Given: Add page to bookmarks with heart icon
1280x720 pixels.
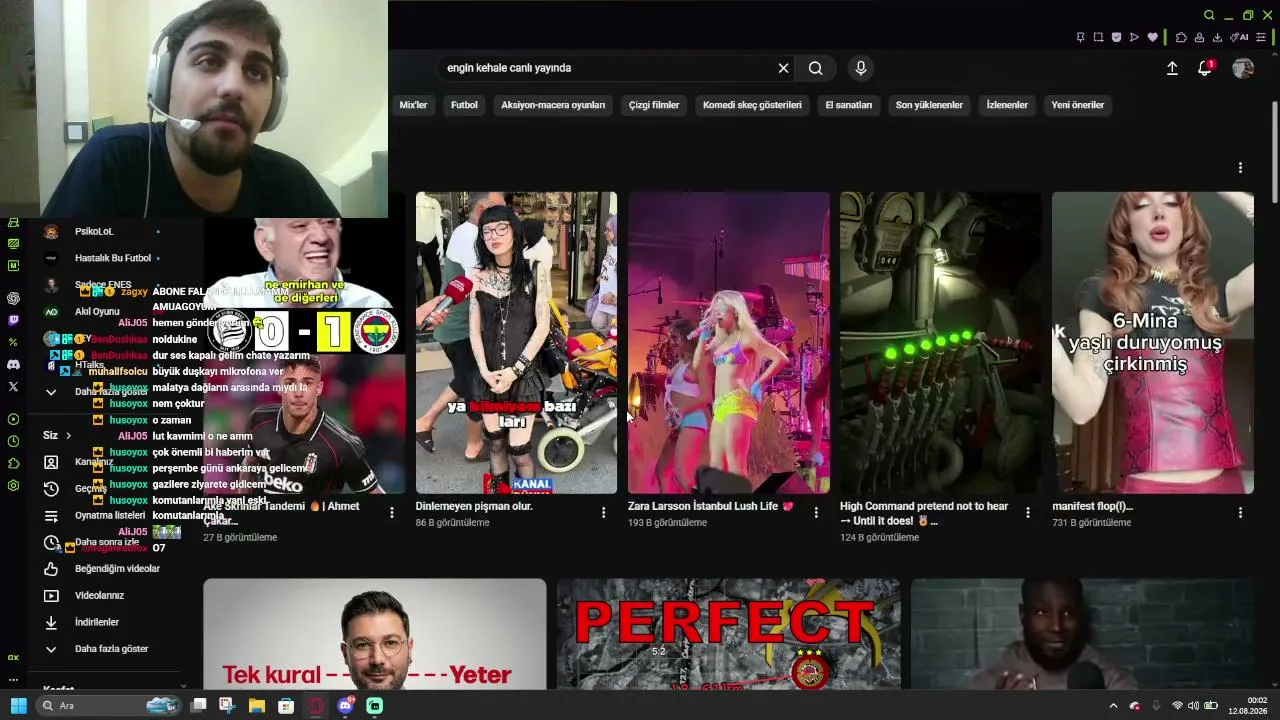Looking at the screenshot, I should (x=1152, y=38).
